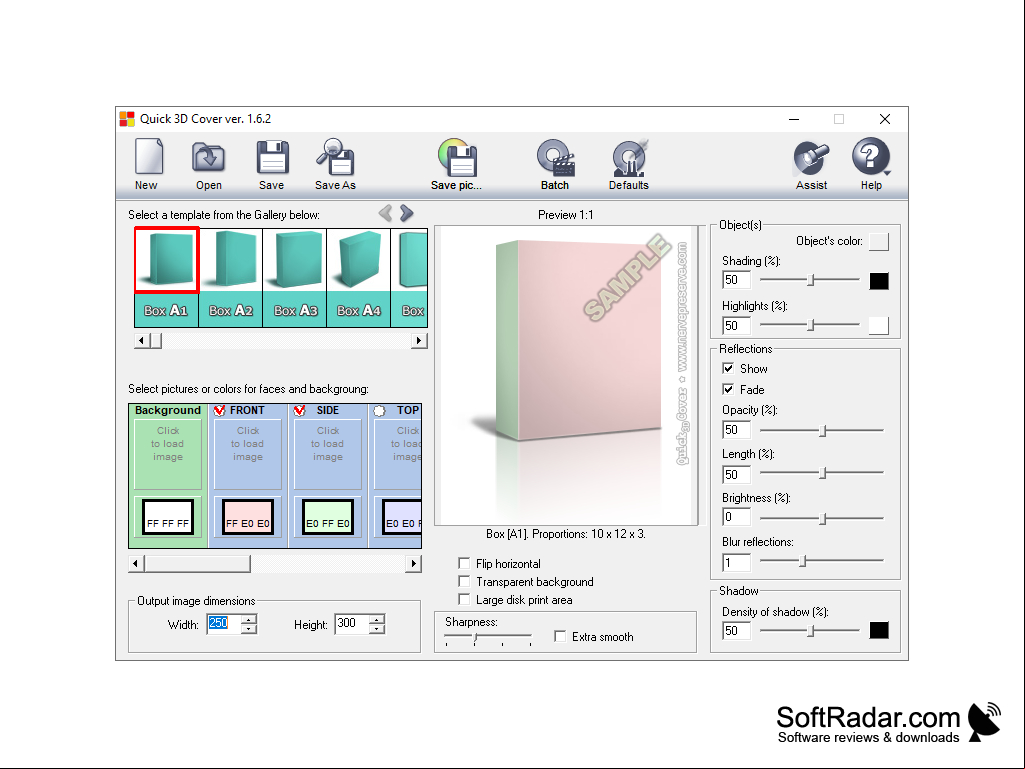Select the Box A4 template
Viewport: 1025px width, 769px height.
pyautogui.click(x=359, y=277)
